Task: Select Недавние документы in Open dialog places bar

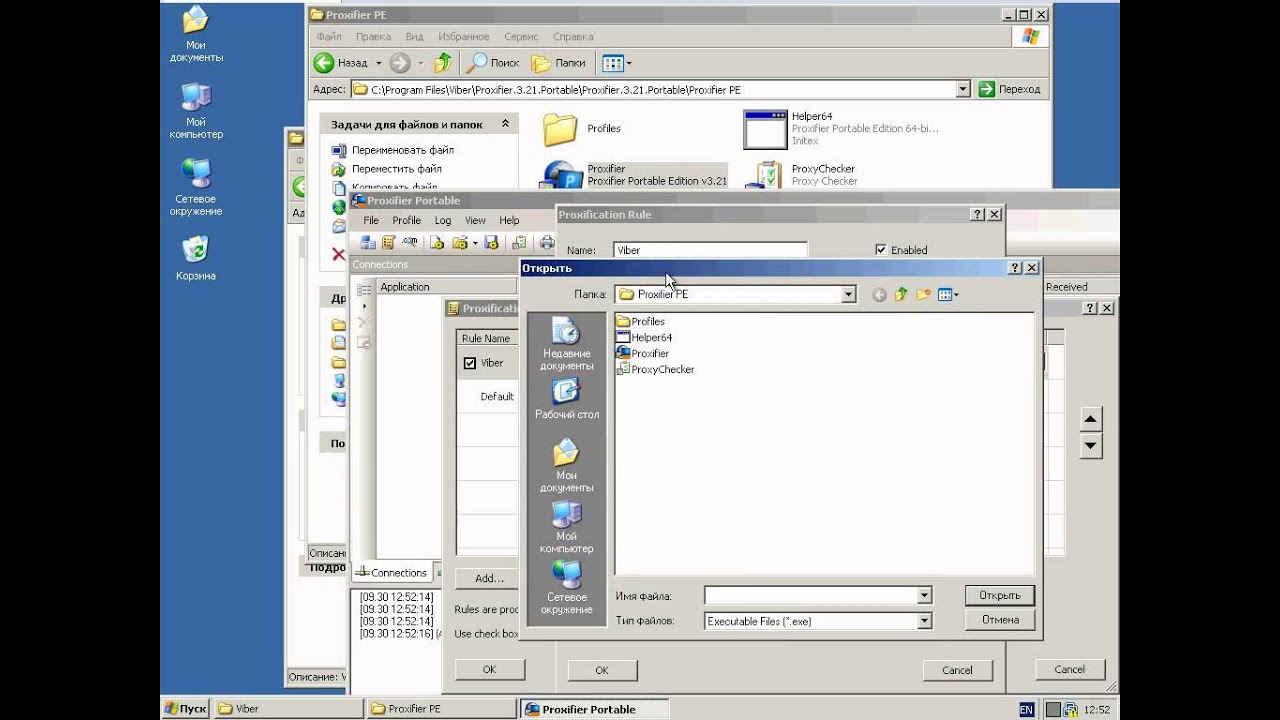Action: click(x=567, y=346)
